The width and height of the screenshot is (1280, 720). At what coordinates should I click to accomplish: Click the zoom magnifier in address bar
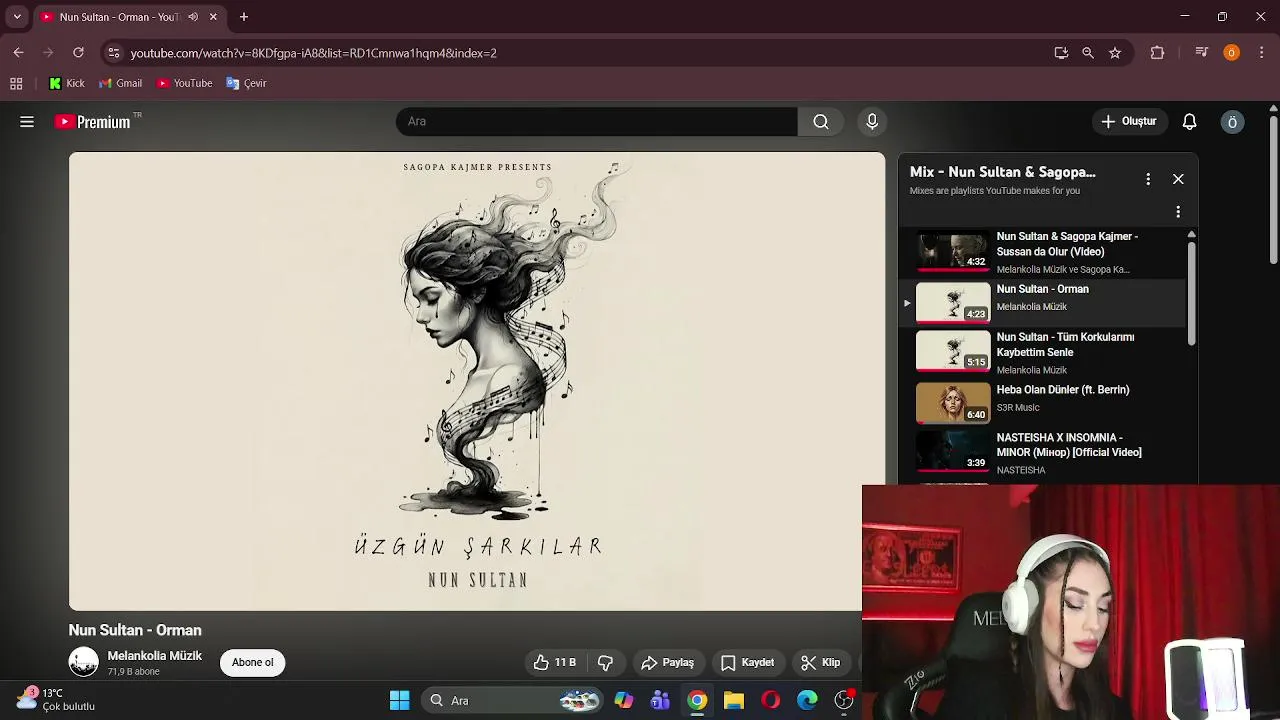pos(1088,53)
